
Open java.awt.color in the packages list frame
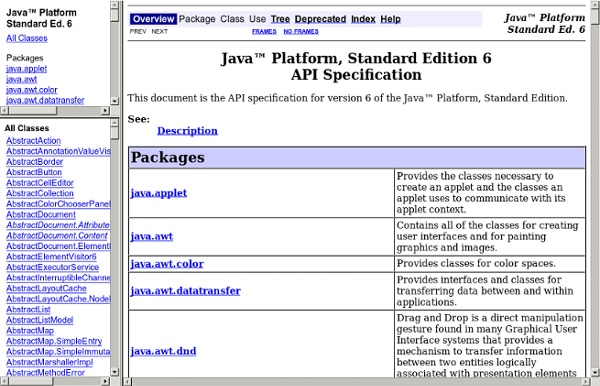point(32,90)
